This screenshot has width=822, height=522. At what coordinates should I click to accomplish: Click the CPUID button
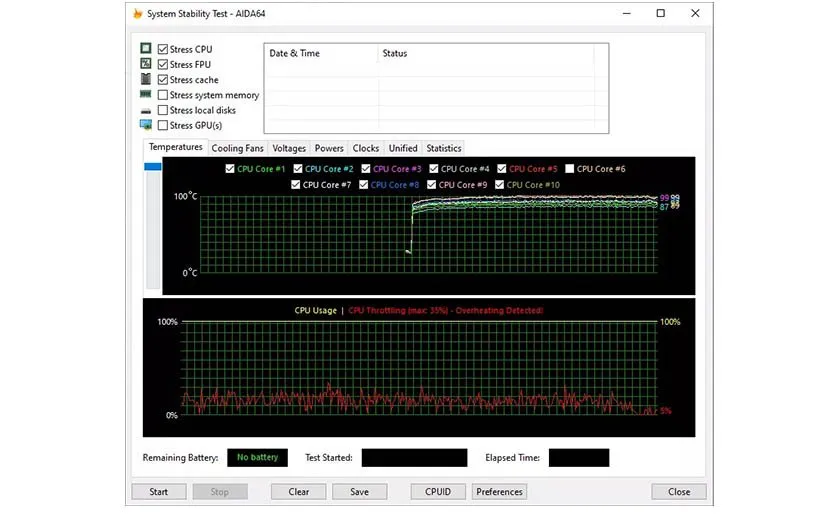click(438, 492)
